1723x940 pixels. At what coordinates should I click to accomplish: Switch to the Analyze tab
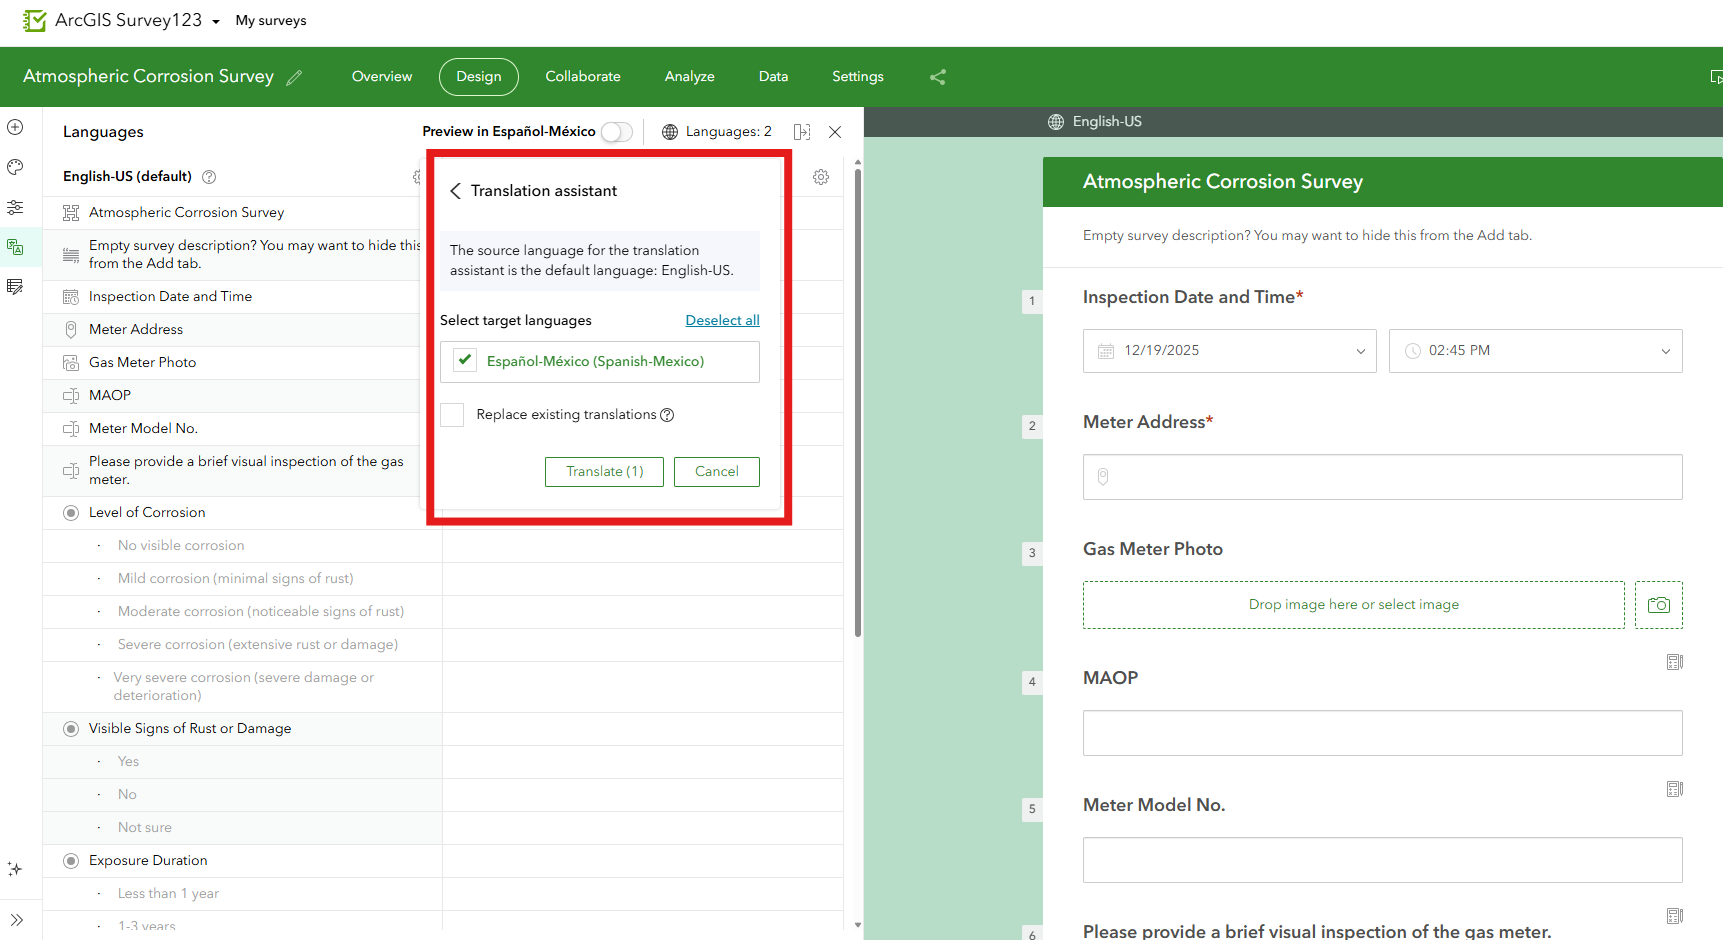point(690,77)
